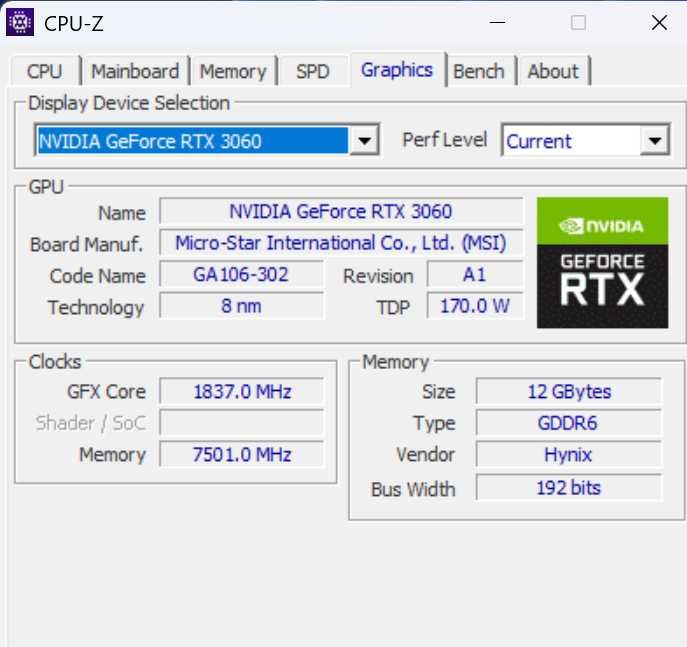Click the TDP value '170.0 W'

[475, 306]
